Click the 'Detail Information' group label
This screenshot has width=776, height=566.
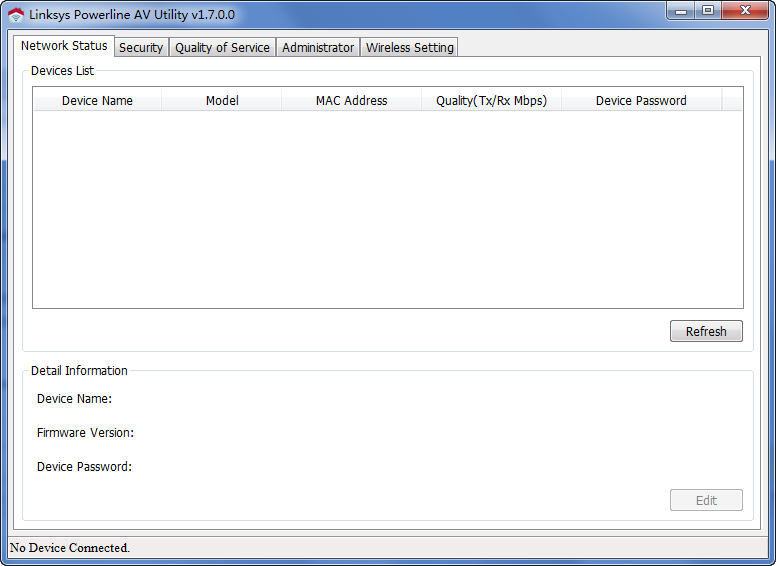click(x=79, y=371)
